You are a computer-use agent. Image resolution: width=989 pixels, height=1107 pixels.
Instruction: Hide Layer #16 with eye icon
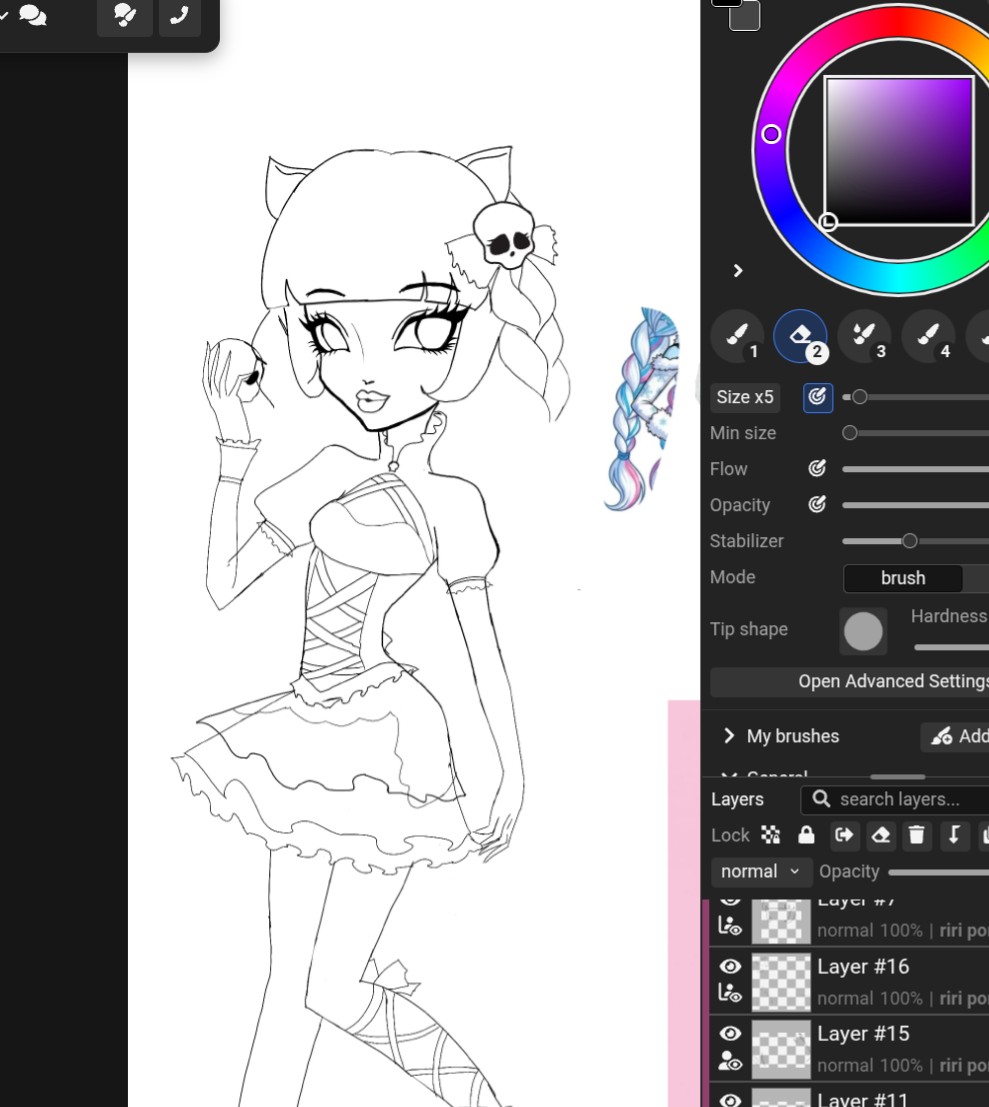730,967
